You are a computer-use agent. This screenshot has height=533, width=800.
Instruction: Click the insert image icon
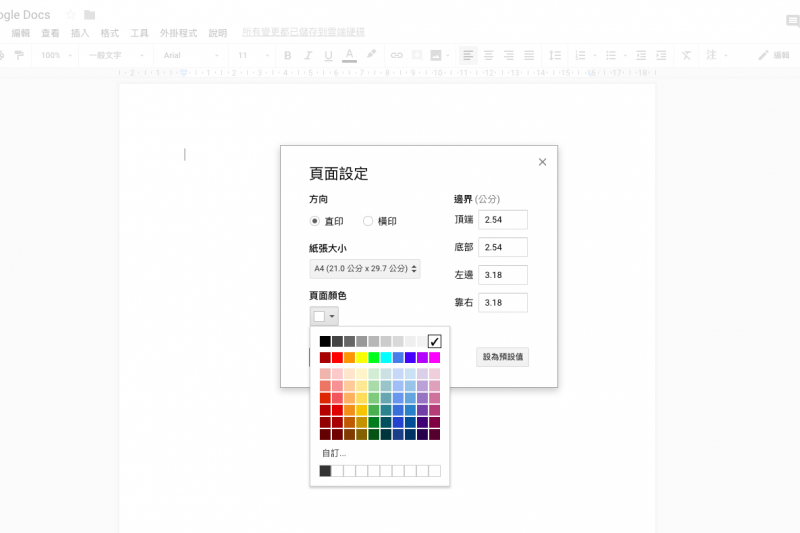[x=436, y=55]
